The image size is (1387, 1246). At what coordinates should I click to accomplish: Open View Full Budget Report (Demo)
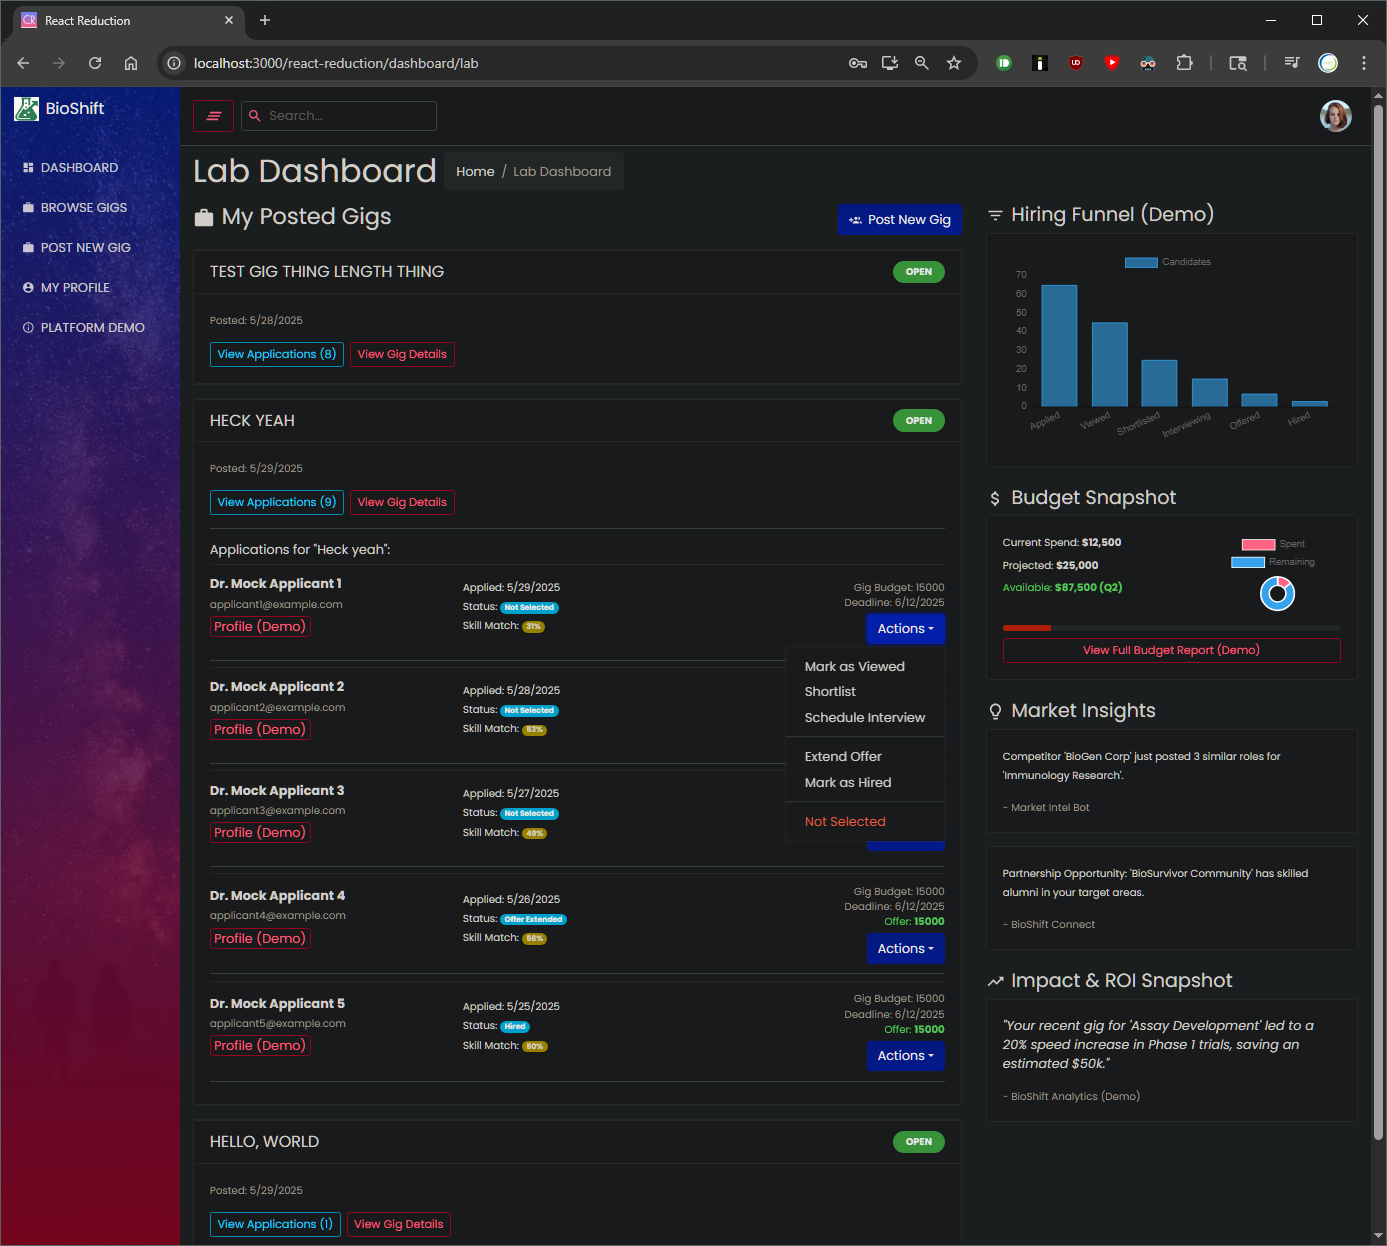1171,650
